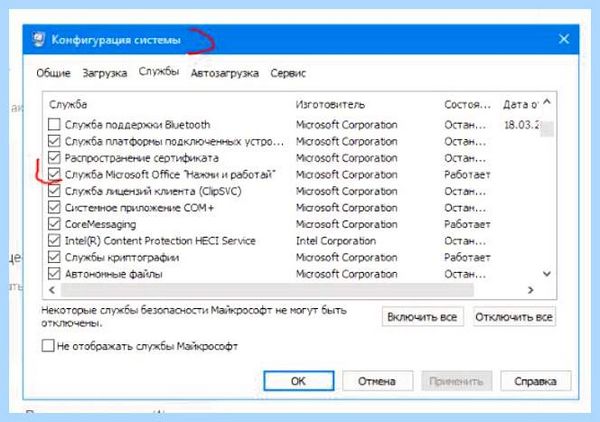
Task: Uncheck Служба Microsoft Office Нажми и работай
Action: [x=54, y=174]
